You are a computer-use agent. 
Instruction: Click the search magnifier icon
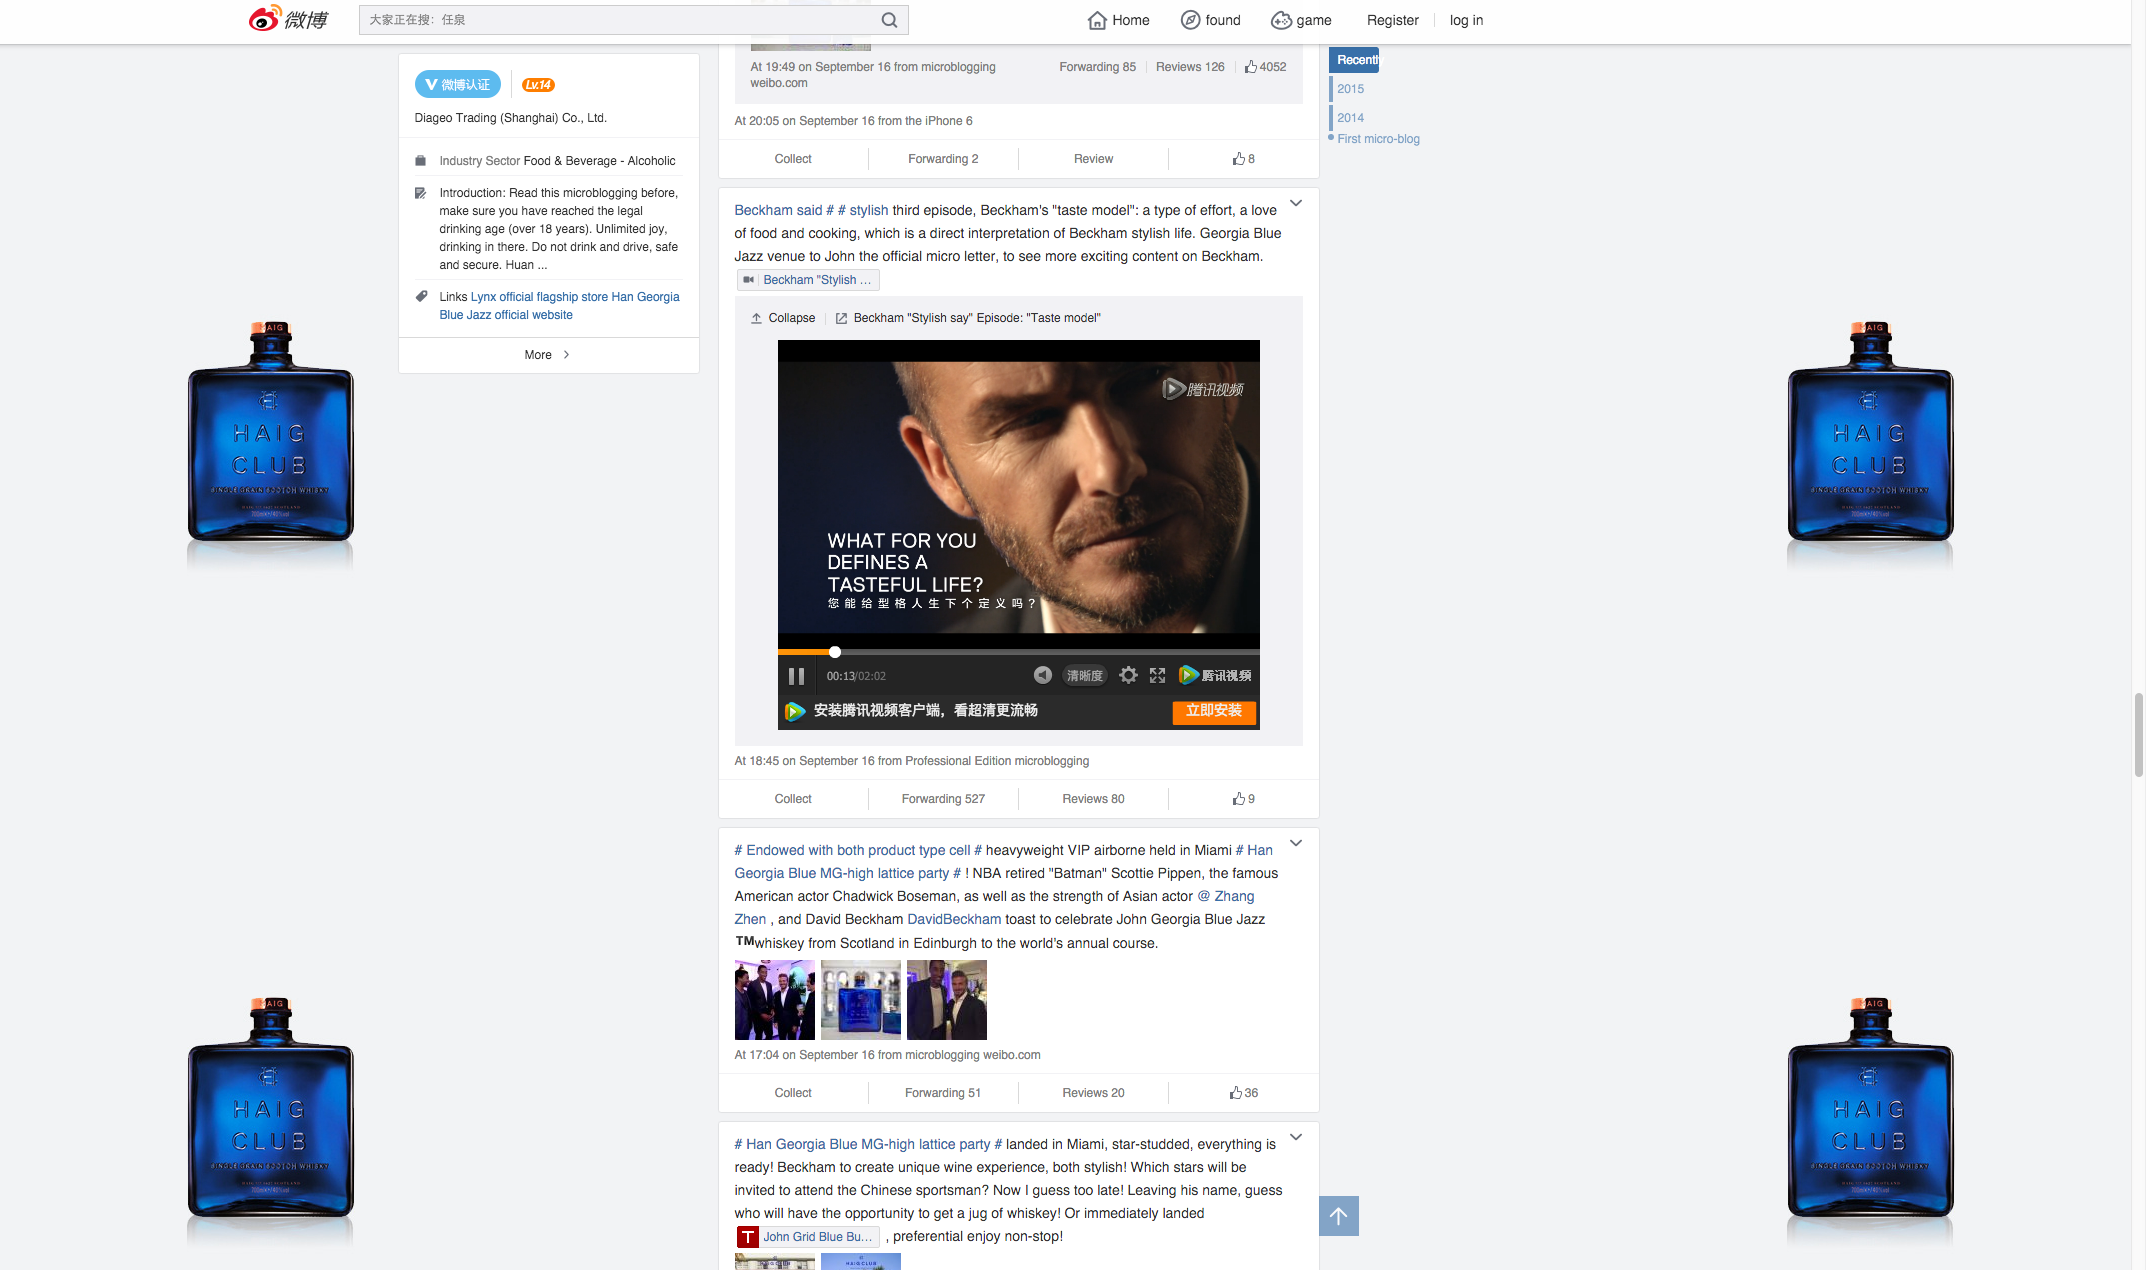pyautogui.click(x=889, y=20)
